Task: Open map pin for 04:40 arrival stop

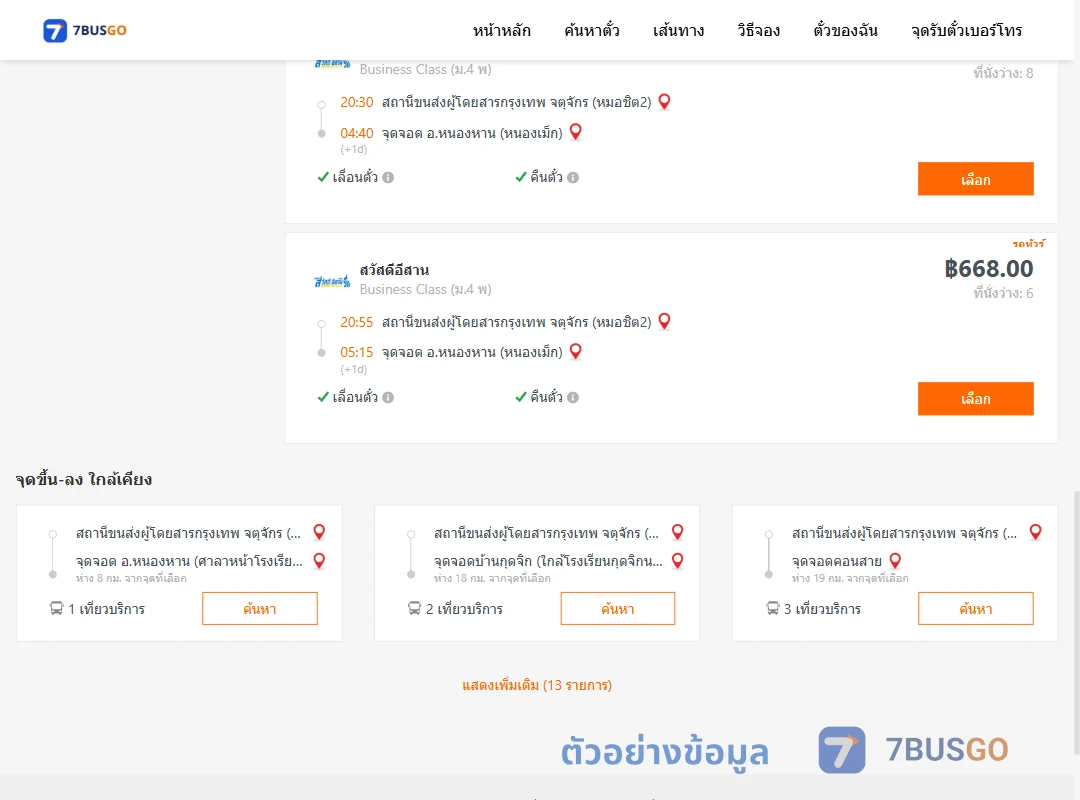Action: (576, 132)
